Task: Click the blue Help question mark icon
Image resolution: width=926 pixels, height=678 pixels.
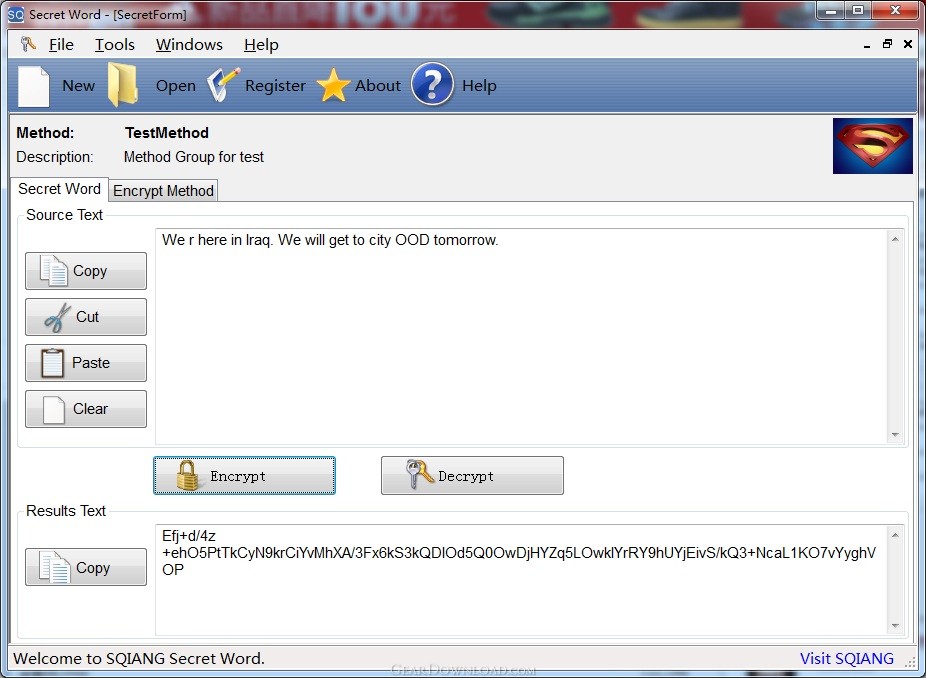Action: [x=432, y=84]
